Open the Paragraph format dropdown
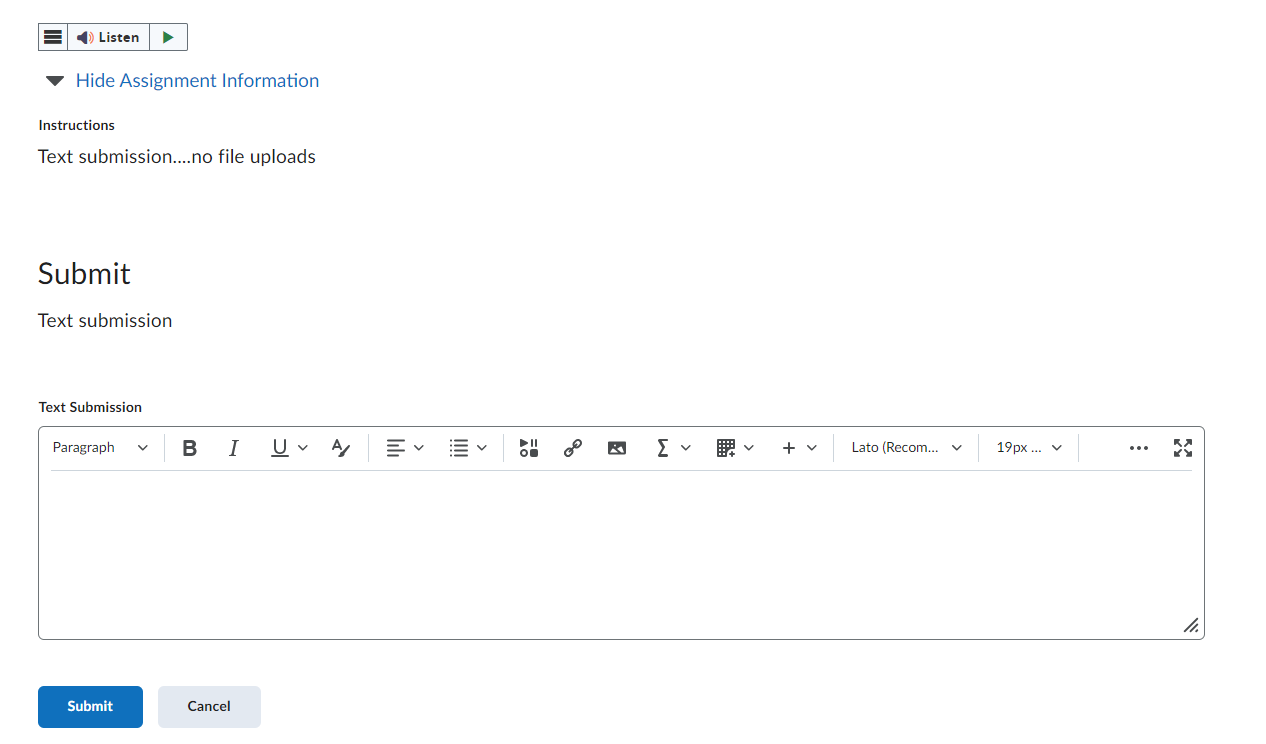Screen dimensions: 1266x744 tap(100, 448)
